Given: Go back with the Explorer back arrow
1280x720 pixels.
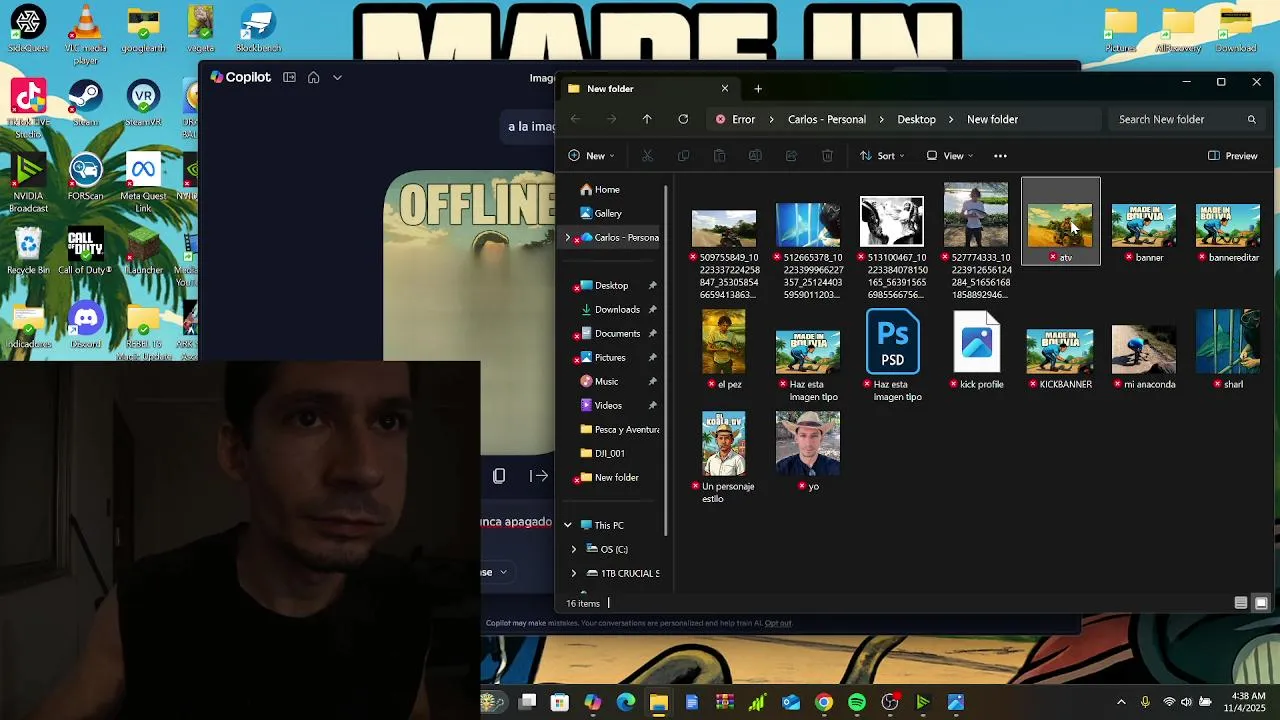Looking at the screenshot, I should (x=575, y=119).
